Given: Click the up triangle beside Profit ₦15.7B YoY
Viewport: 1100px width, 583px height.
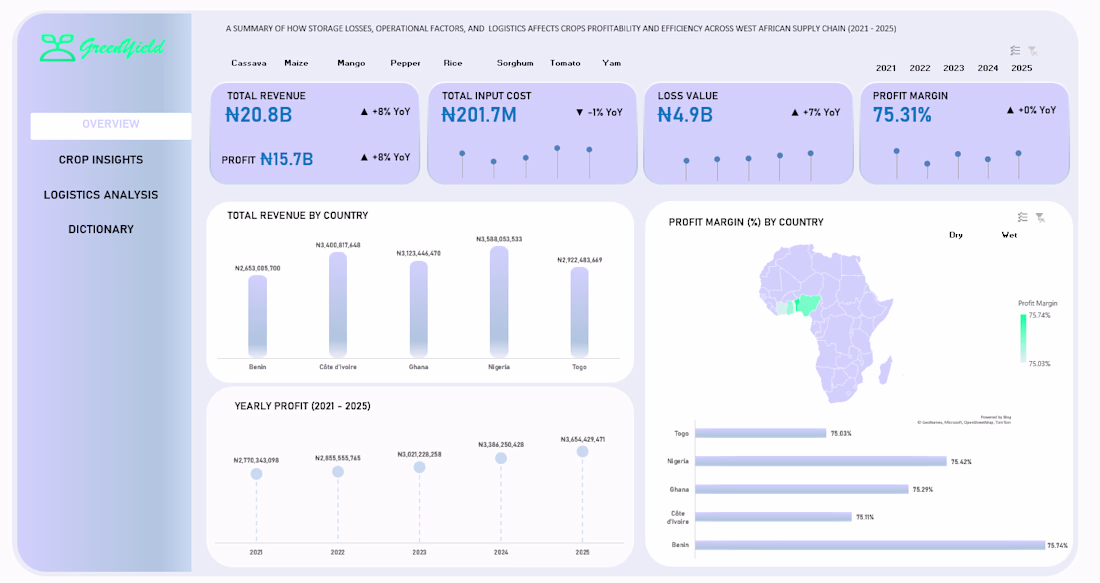Looking at the screenshot, I should click(x=364, y=157).
